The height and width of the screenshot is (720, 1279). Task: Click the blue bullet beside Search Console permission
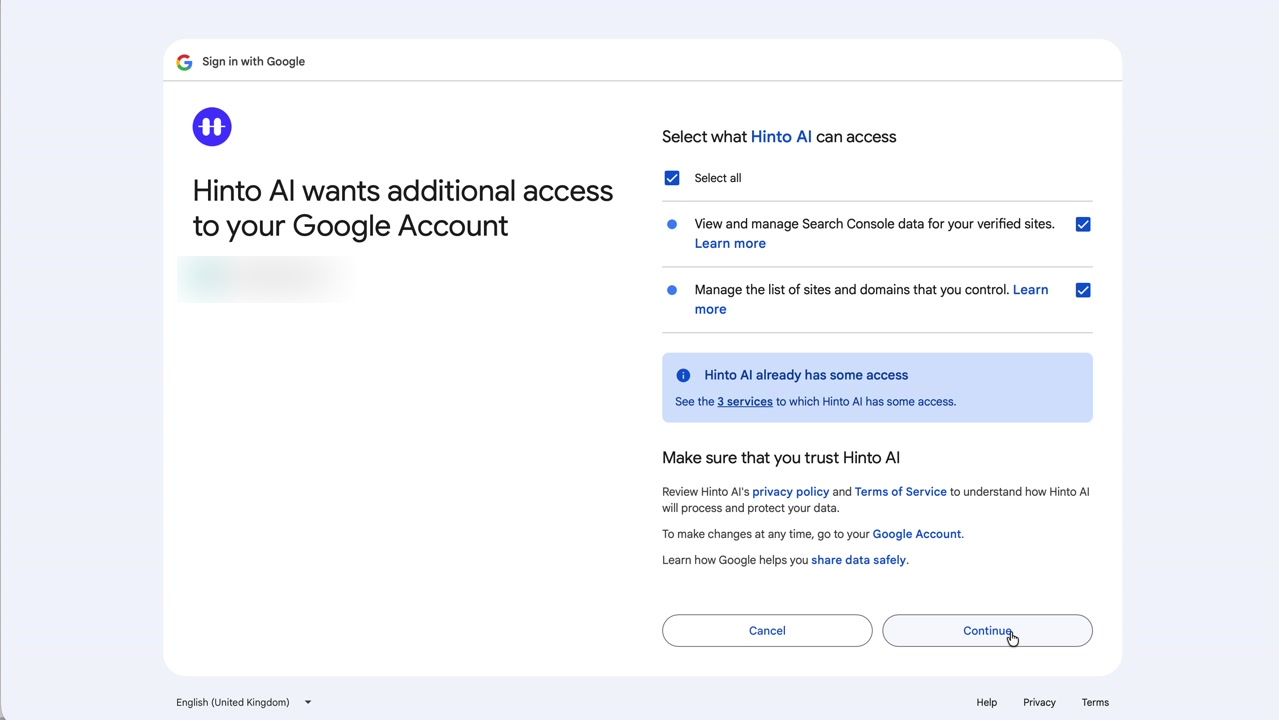(x=672, y=224)
